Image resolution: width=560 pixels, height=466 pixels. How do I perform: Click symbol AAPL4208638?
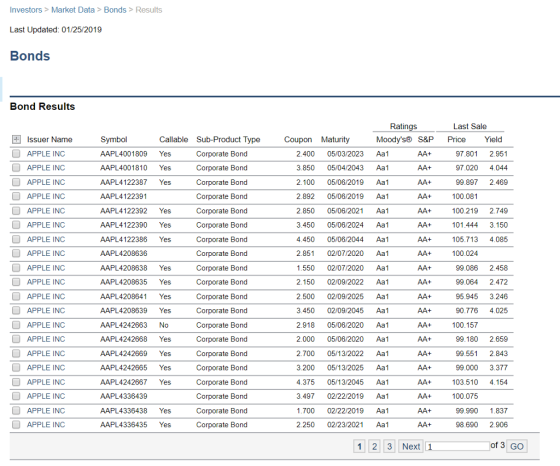point(124,268)
